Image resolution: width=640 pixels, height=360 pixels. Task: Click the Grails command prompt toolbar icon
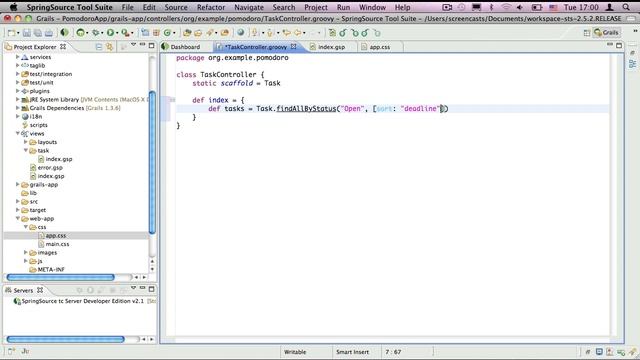tap(80, 33)
